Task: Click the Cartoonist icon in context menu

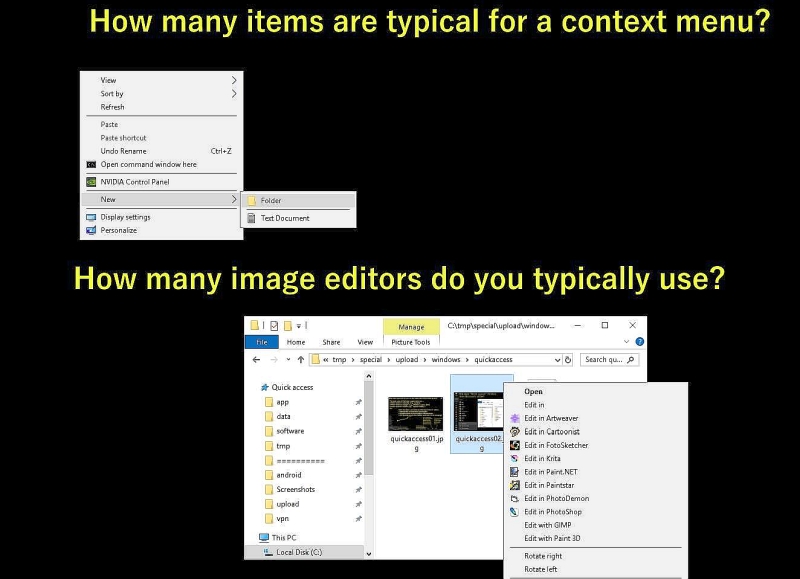Action: pyautogui.click(x=515, y=432)
